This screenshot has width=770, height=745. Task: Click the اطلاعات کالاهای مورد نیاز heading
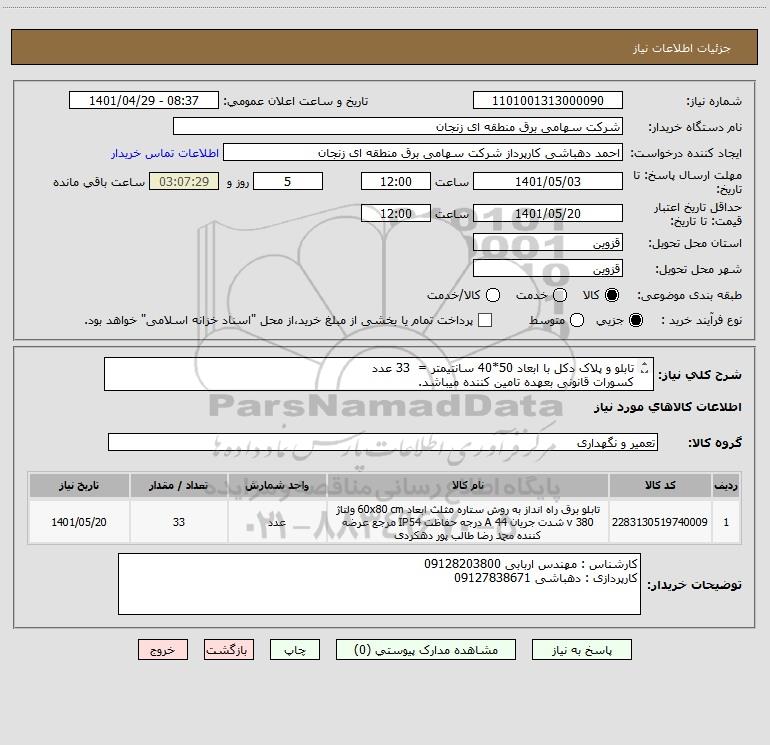tap(667, 407)
